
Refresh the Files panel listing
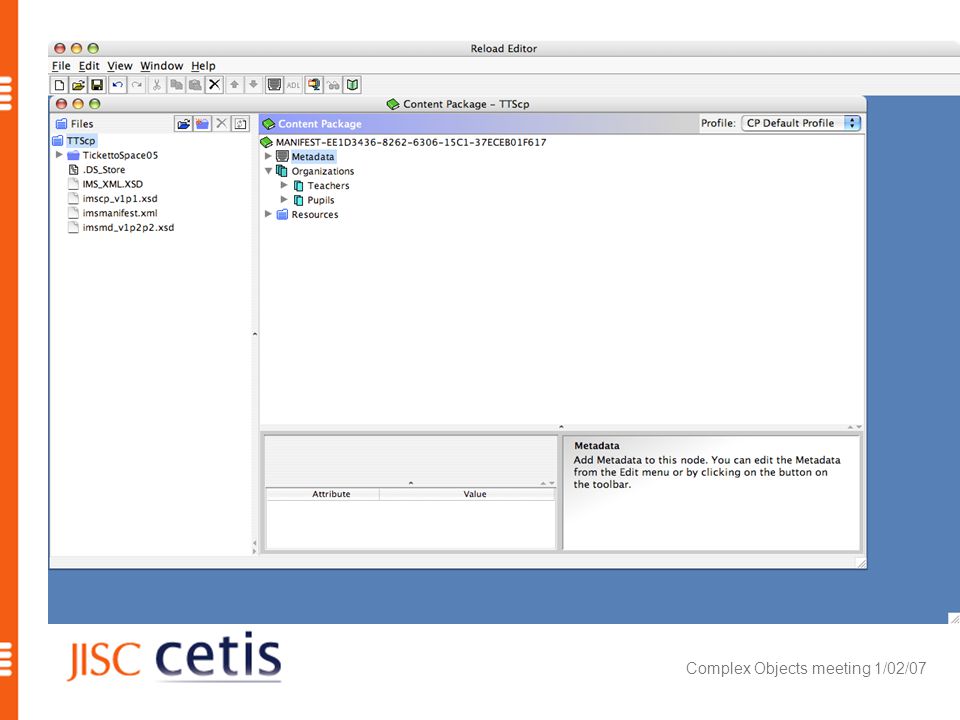241,124
